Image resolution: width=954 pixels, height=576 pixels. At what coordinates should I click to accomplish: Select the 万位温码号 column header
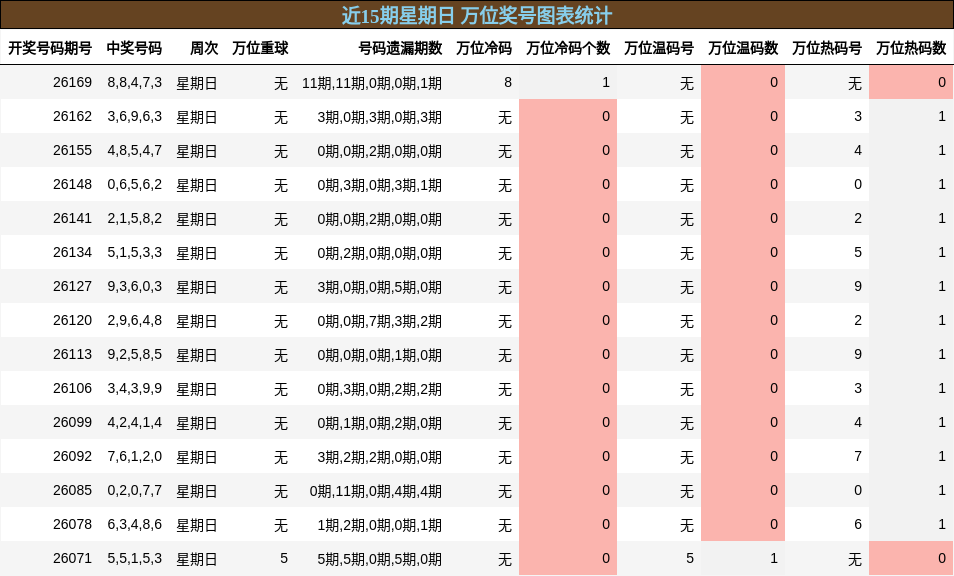(x=659, y=48)
